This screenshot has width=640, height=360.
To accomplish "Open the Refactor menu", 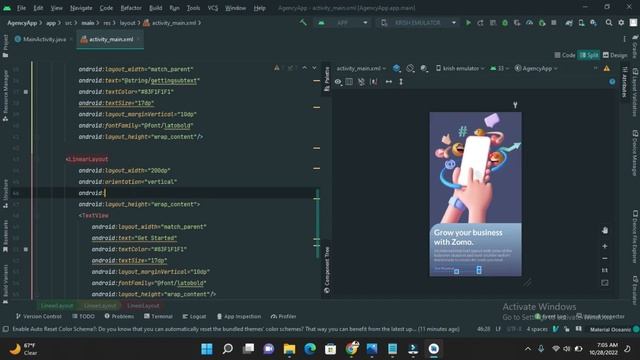I will pyautogui.click(x=131, y=8).
